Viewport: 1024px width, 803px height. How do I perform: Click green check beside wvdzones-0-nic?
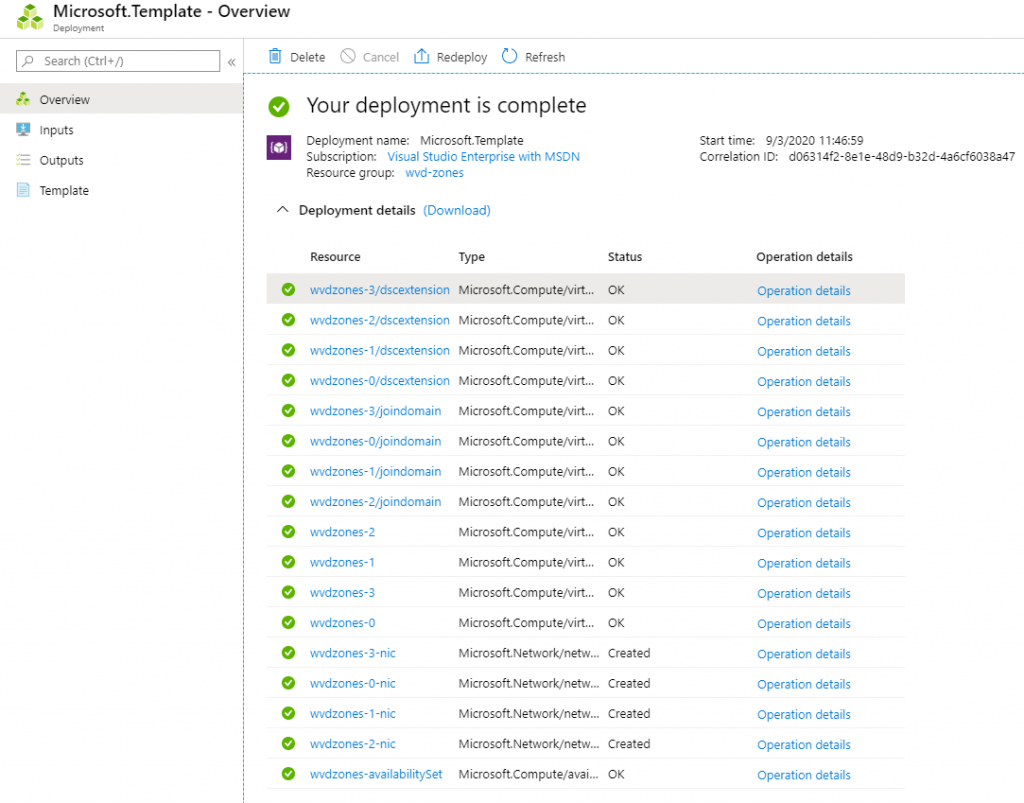coord(288,683)
